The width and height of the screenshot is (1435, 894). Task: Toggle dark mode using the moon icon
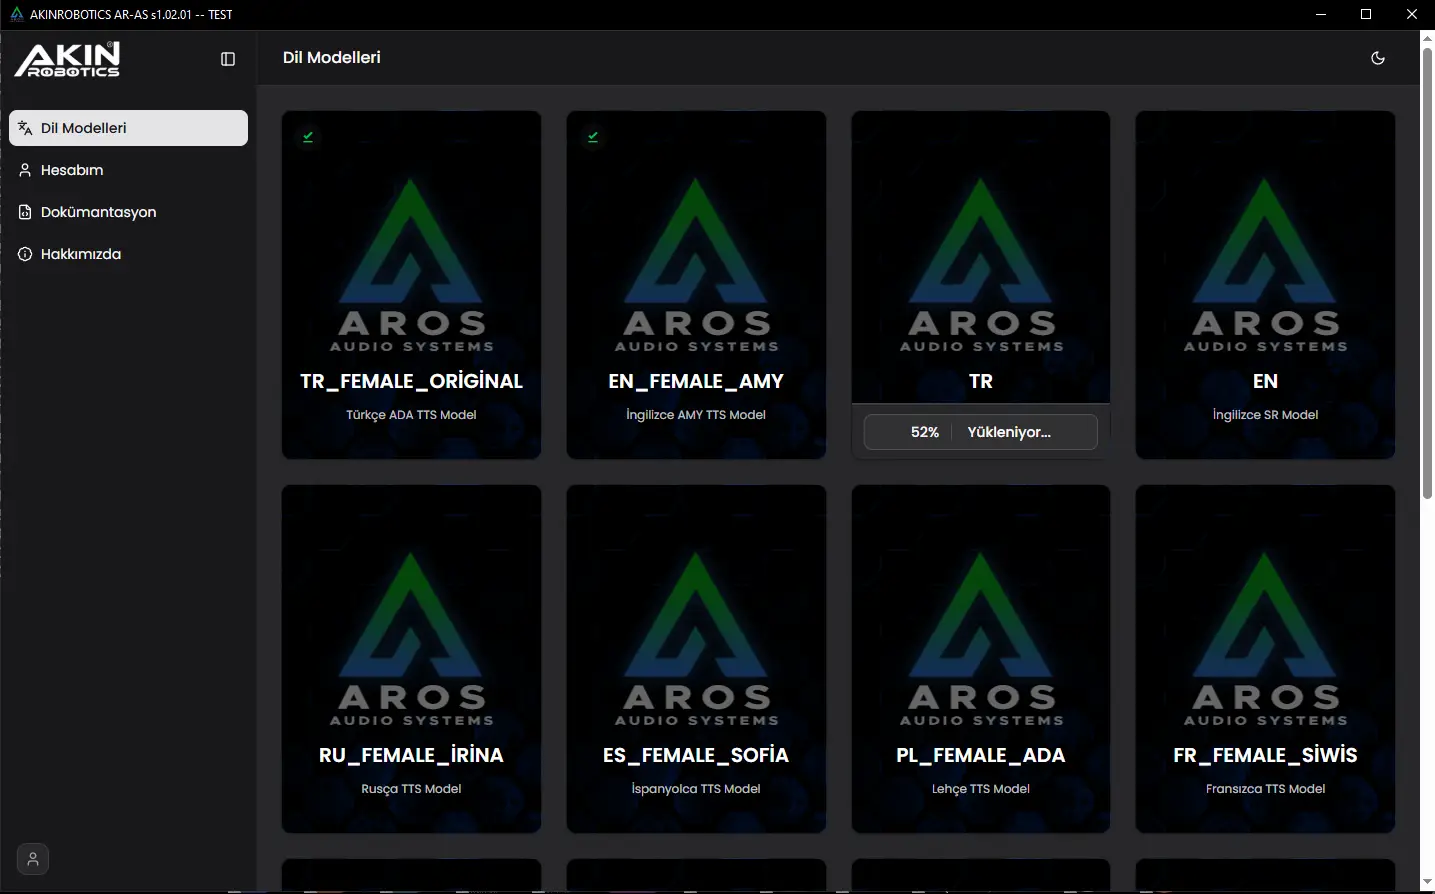pyautogui.click(x=1377, y=58)
